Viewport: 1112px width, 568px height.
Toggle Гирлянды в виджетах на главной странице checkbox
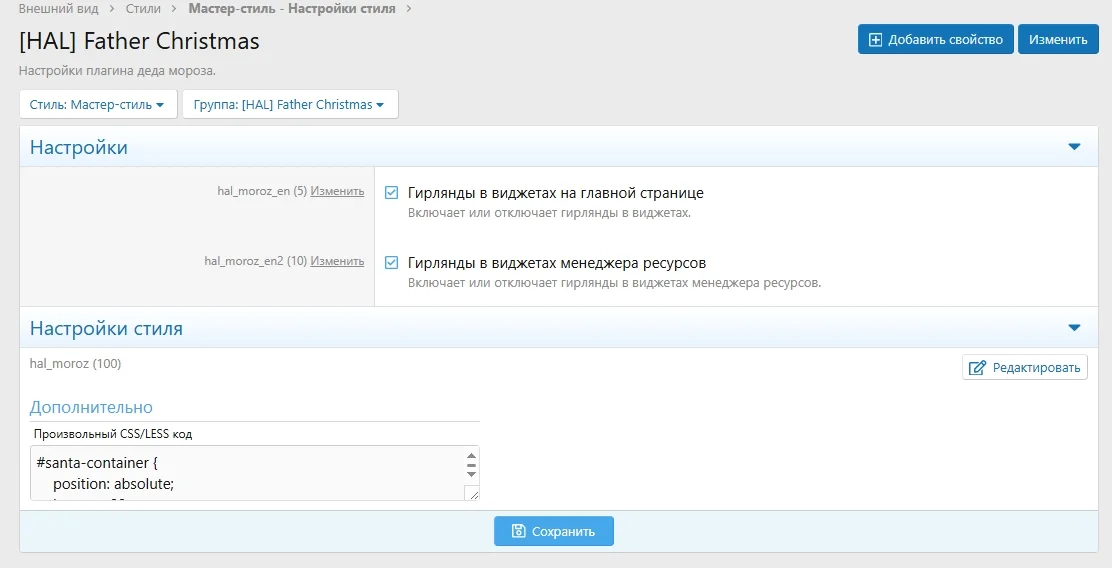pos(392,193)
